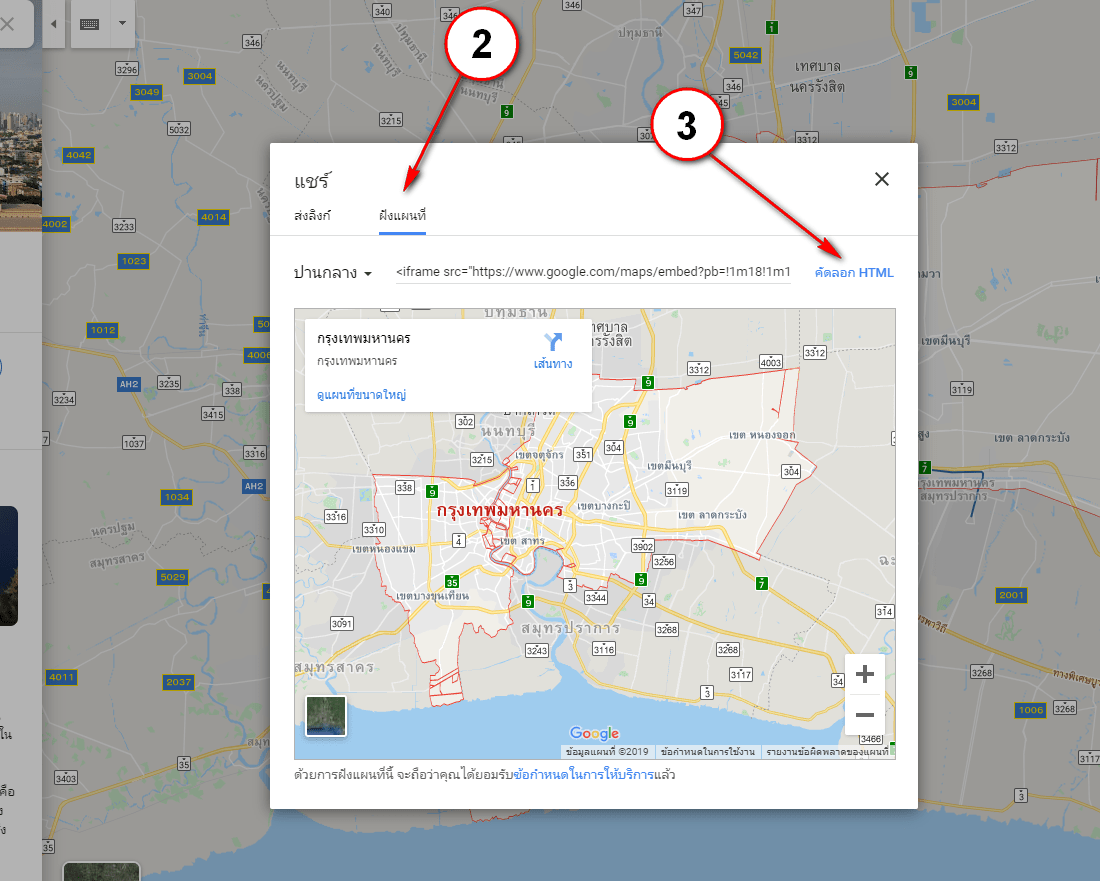The width and height of the screenshot is (1100, 881).
Task: Open ดูแผนที่ขนาดใหญ่ link
Action: tap(361, 394)
